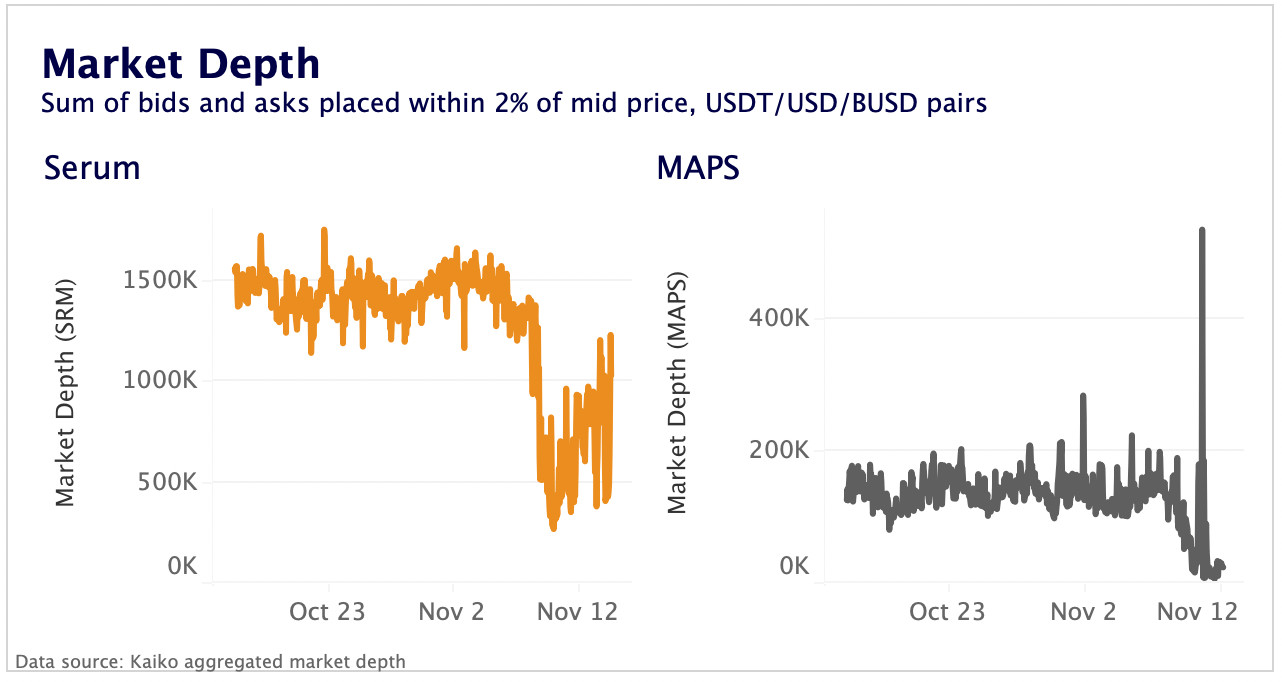Click the 400K tick on the MAPS chart
Image resolution: width=1282 pixels, height=682 pixels.
(x=778, y=319)
